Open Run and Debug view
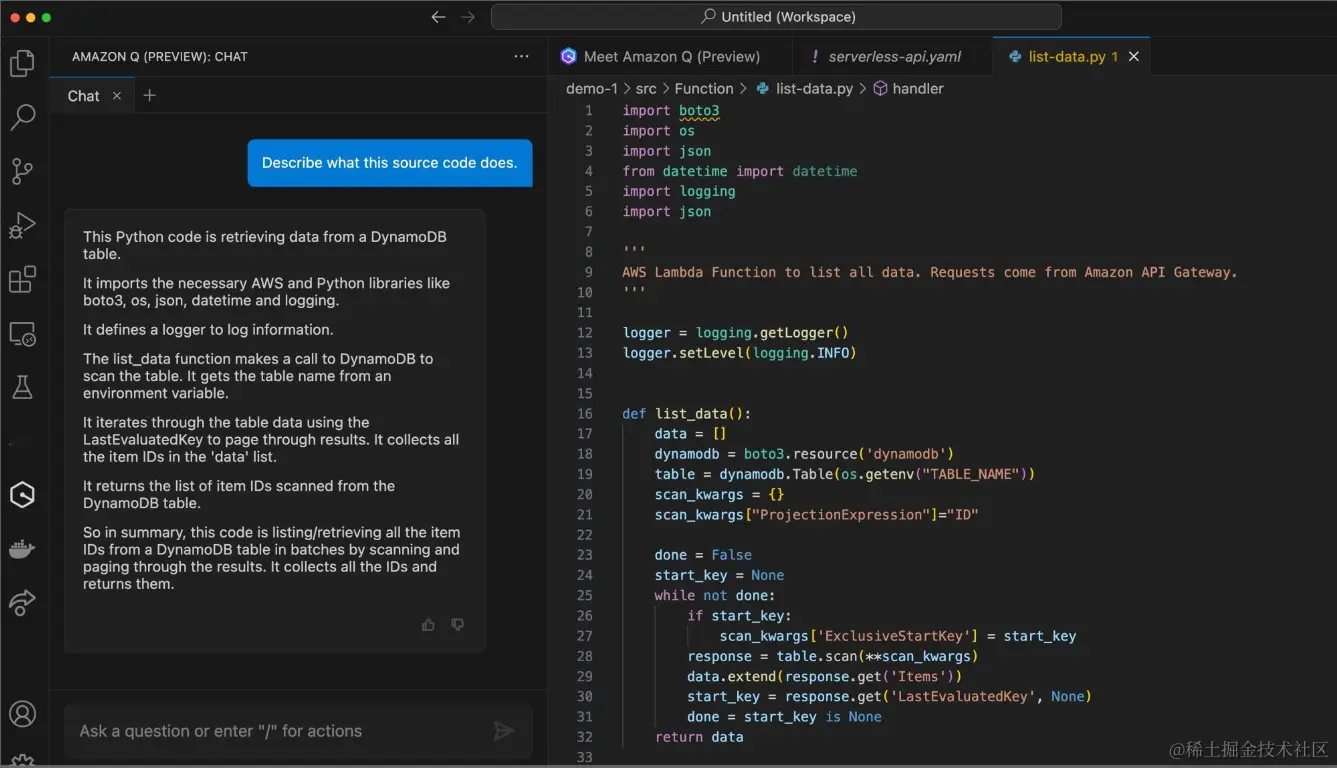The width and height of the screenshot is (1337, 768). 22,226
